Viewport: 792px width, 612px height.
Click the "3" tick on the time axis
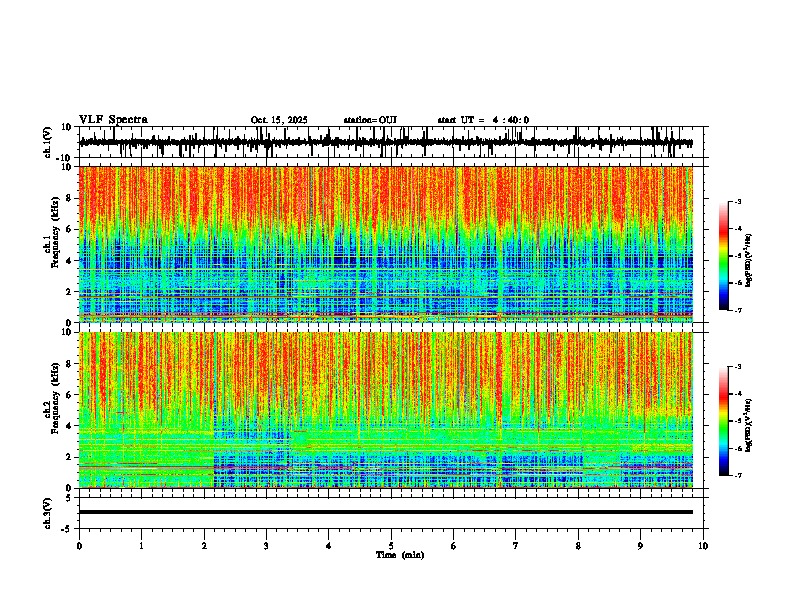pyautogui.click(x=266, y=546)
